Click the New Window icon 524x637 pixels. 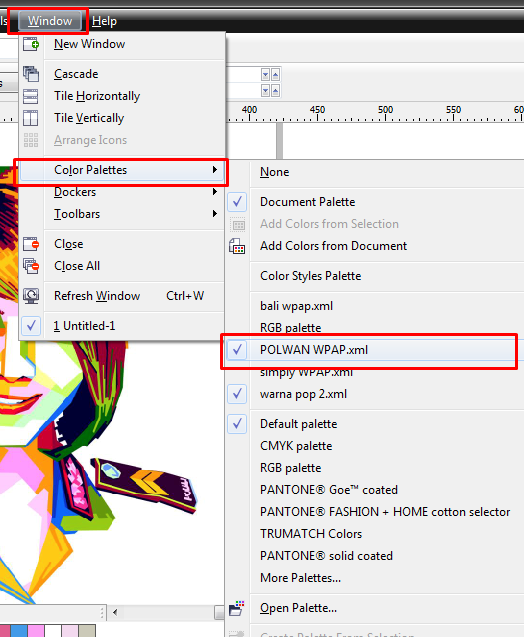[31, 44]
